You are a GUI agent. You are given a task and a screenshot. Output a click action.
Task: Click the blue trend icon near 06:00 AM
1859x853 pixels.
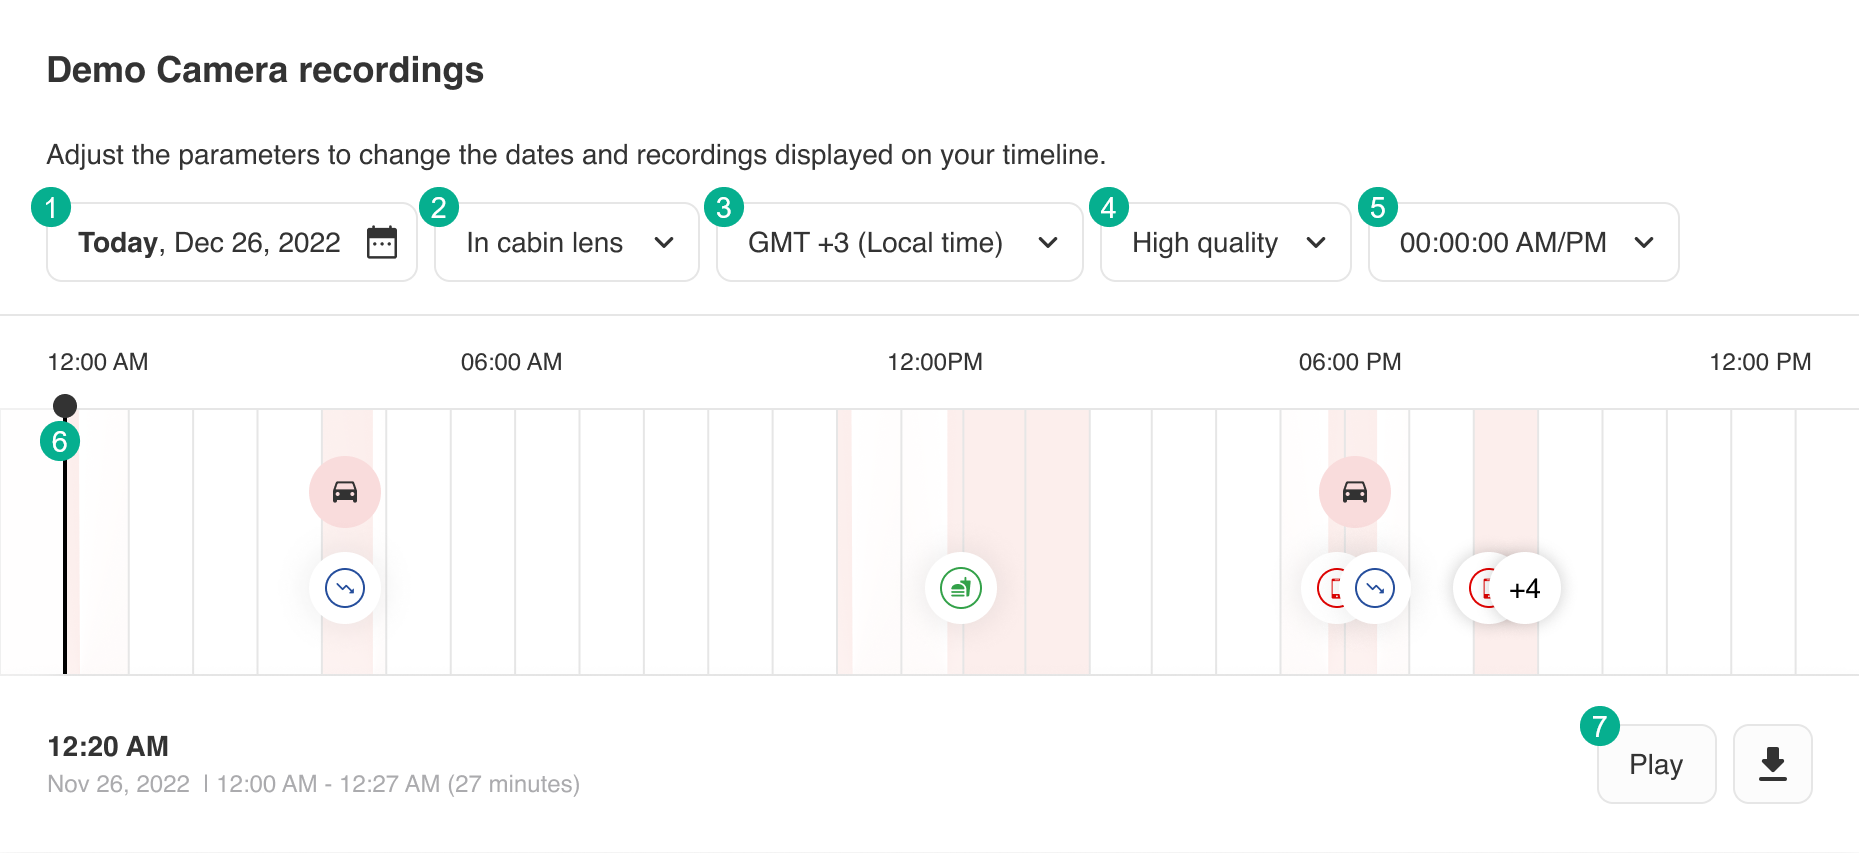click(345, 588)
